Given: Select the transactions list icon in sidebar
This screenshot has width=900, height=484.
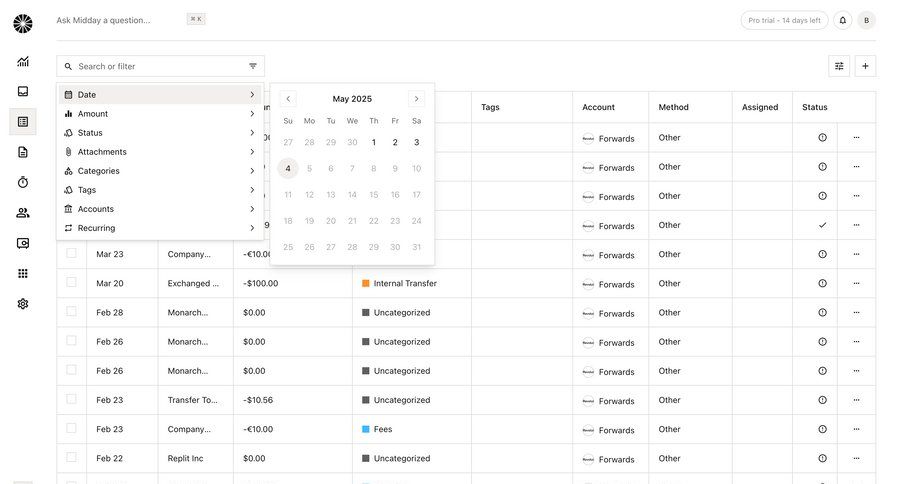Looking at the screenshot, I should coord(23,122).
